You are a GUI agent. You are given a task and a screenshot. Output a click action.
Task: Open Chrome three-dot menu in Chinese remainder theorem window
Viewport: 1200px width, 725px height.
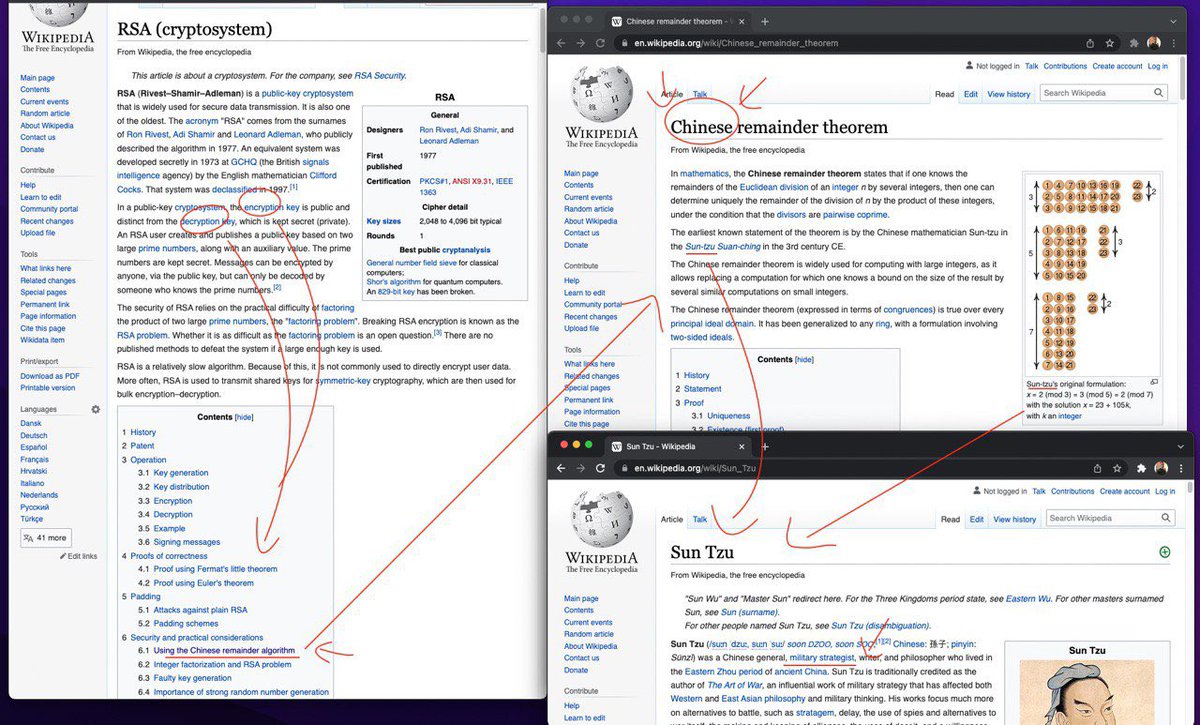click(x=1175, y=43)
